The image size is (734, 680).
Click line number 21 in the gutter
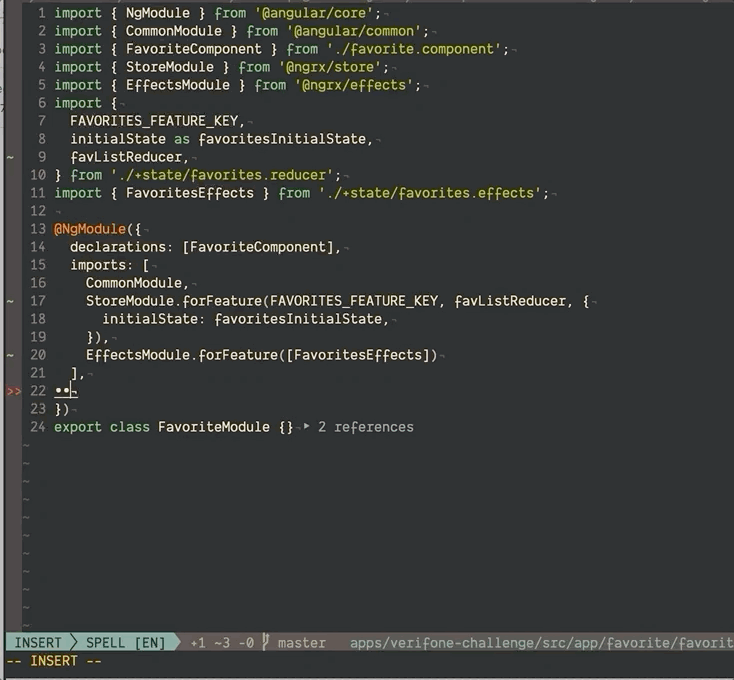tap(38, 373)
